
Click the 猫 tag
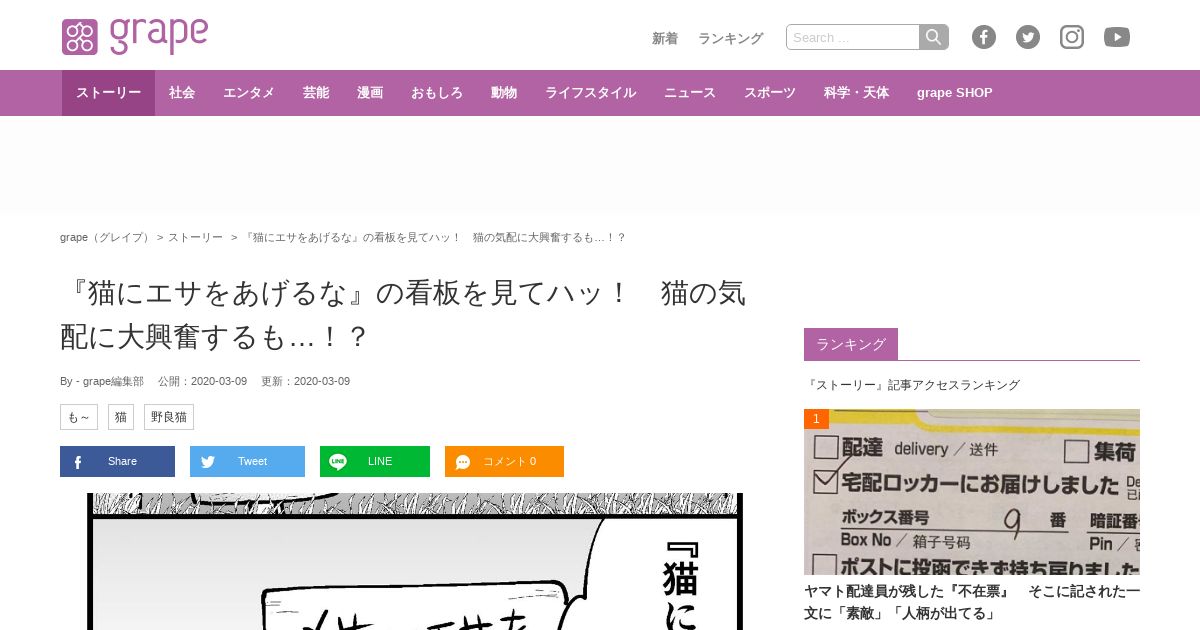coord(121,417)
